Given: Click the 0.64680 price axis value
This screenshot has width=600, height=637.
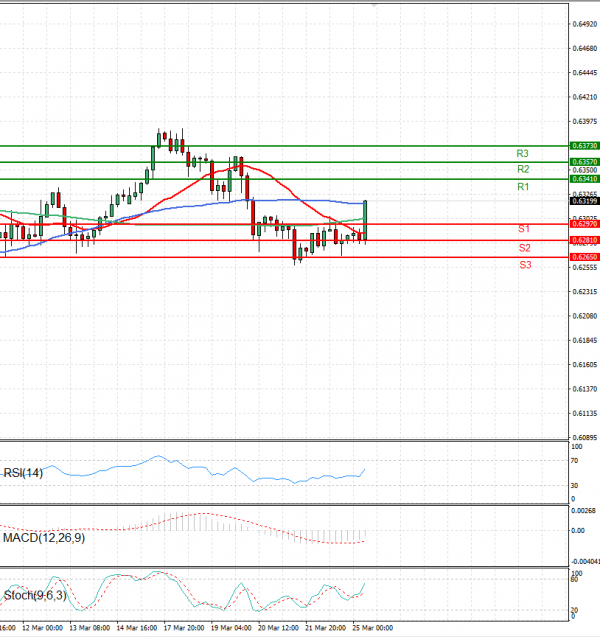Looking at the screenshot, I should coord(585,49).
